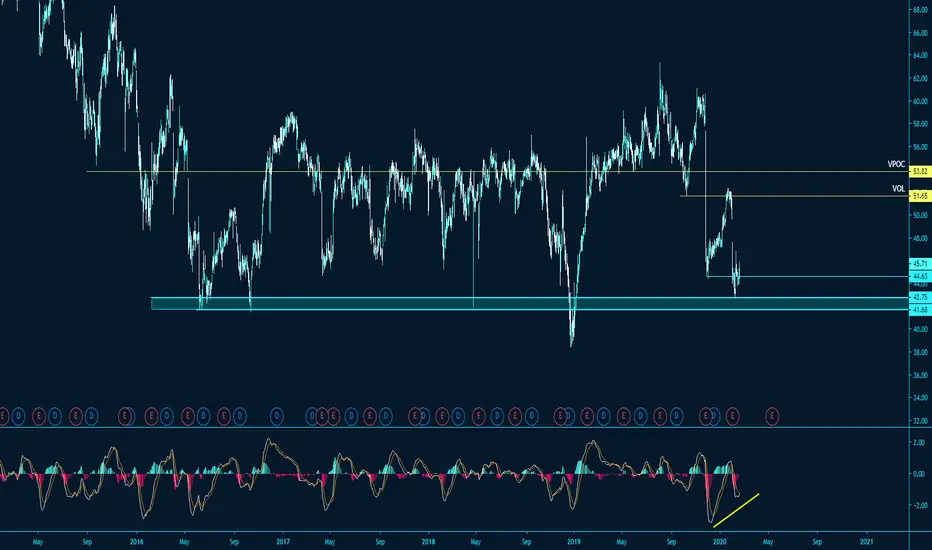Viewport: 932px width, 550px height.
Task: Click the cyan 42.75 price label
Action: pos(920,297)
